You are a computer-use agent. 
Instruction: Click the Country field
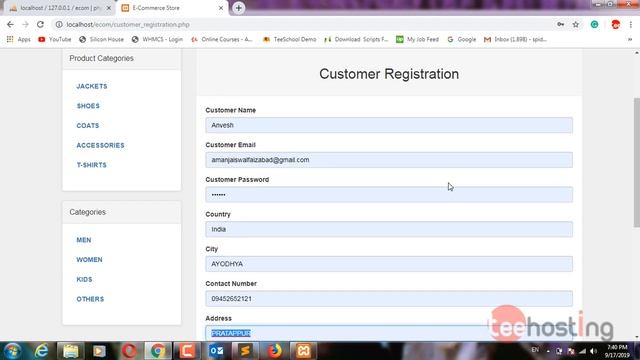[x=389, y=229]
